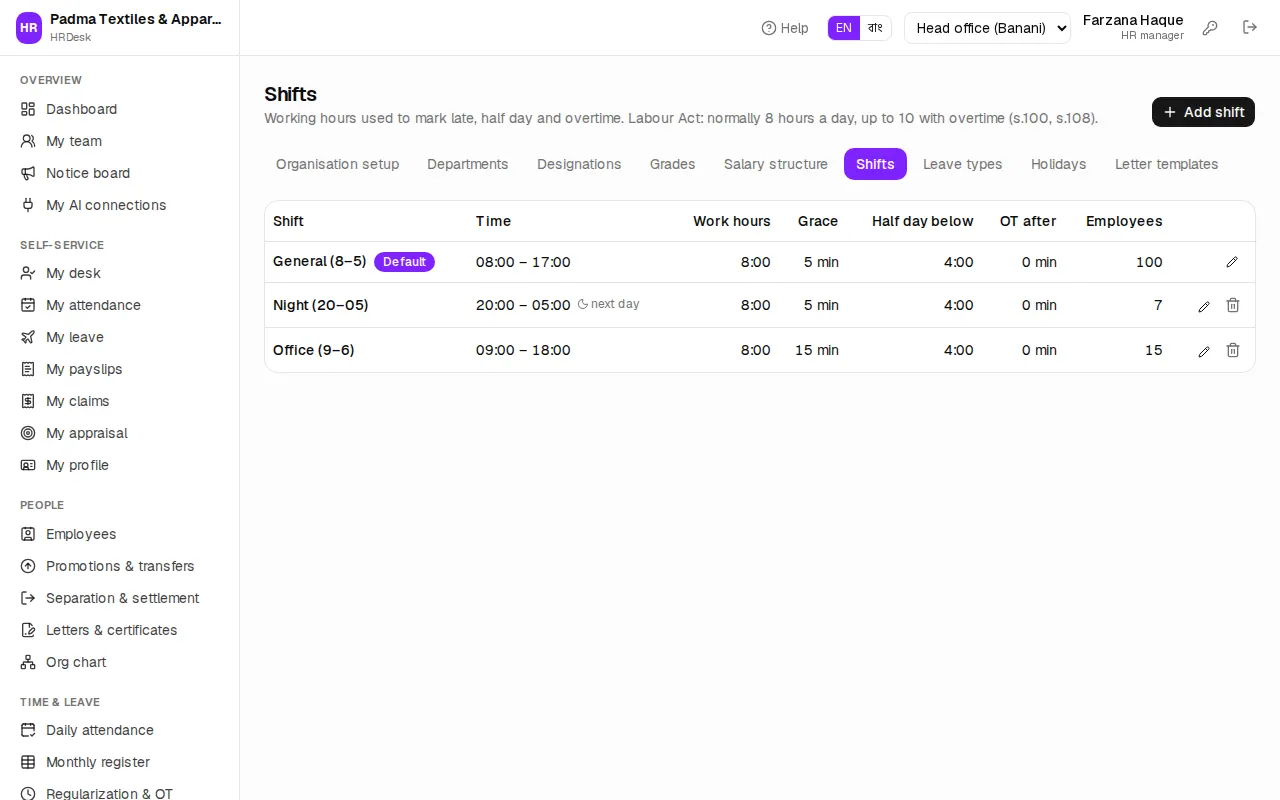Image resolution: width=1280 pixels, height=800 pixels.
Task: Switch to the Departments tab
Action: click(468, 164)
